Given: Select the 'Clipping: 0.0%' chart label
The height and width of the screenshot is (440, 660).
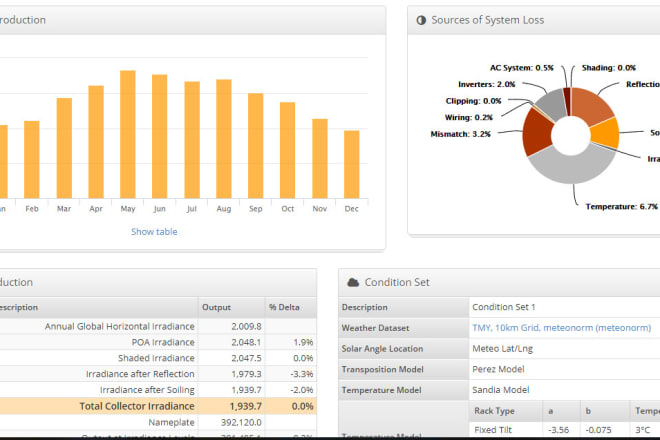Looking at the screenshot, I should pyautogui.click(x=474, y=101).
